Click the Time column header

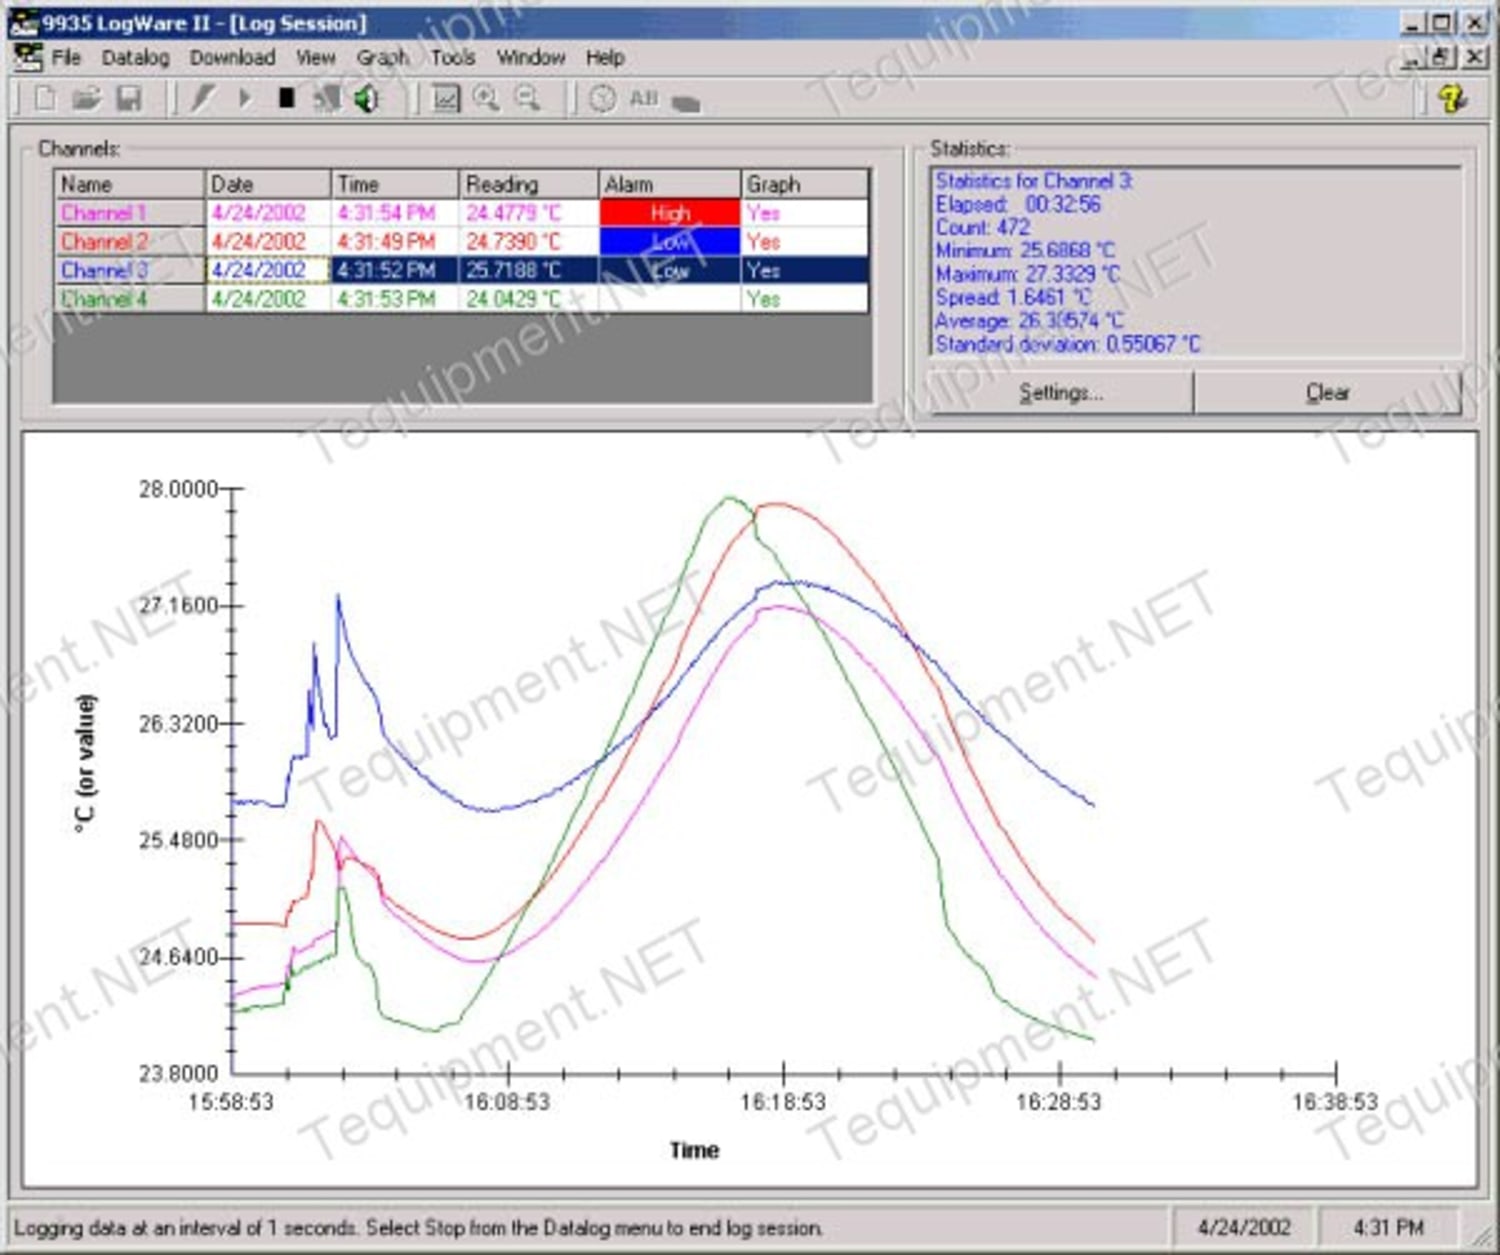(395, 184)
